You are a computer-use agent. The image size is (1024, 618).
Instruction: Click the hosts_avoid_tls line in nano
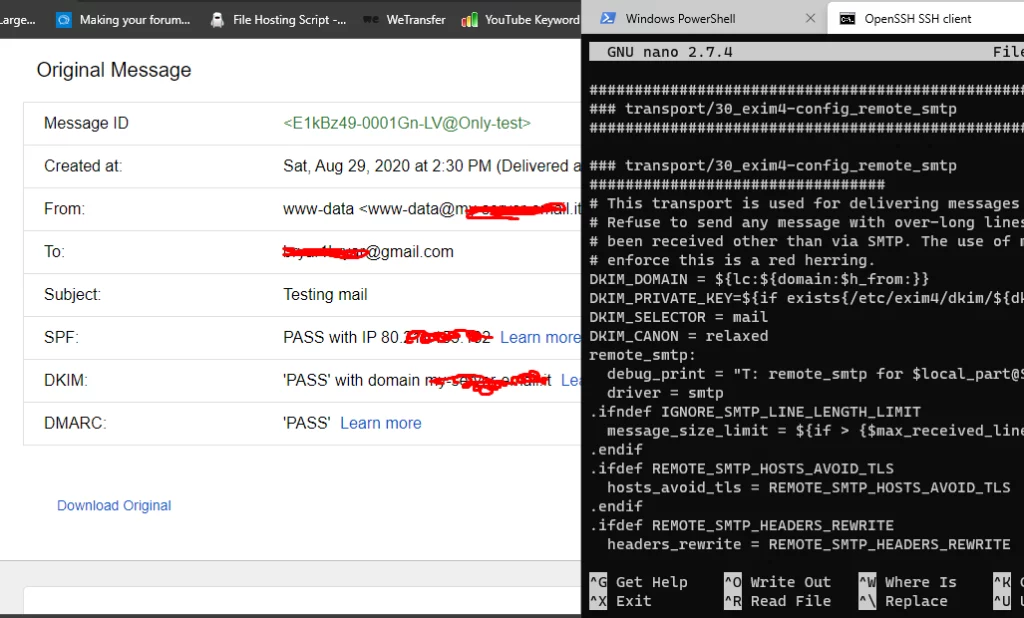(x=808, y=487)
